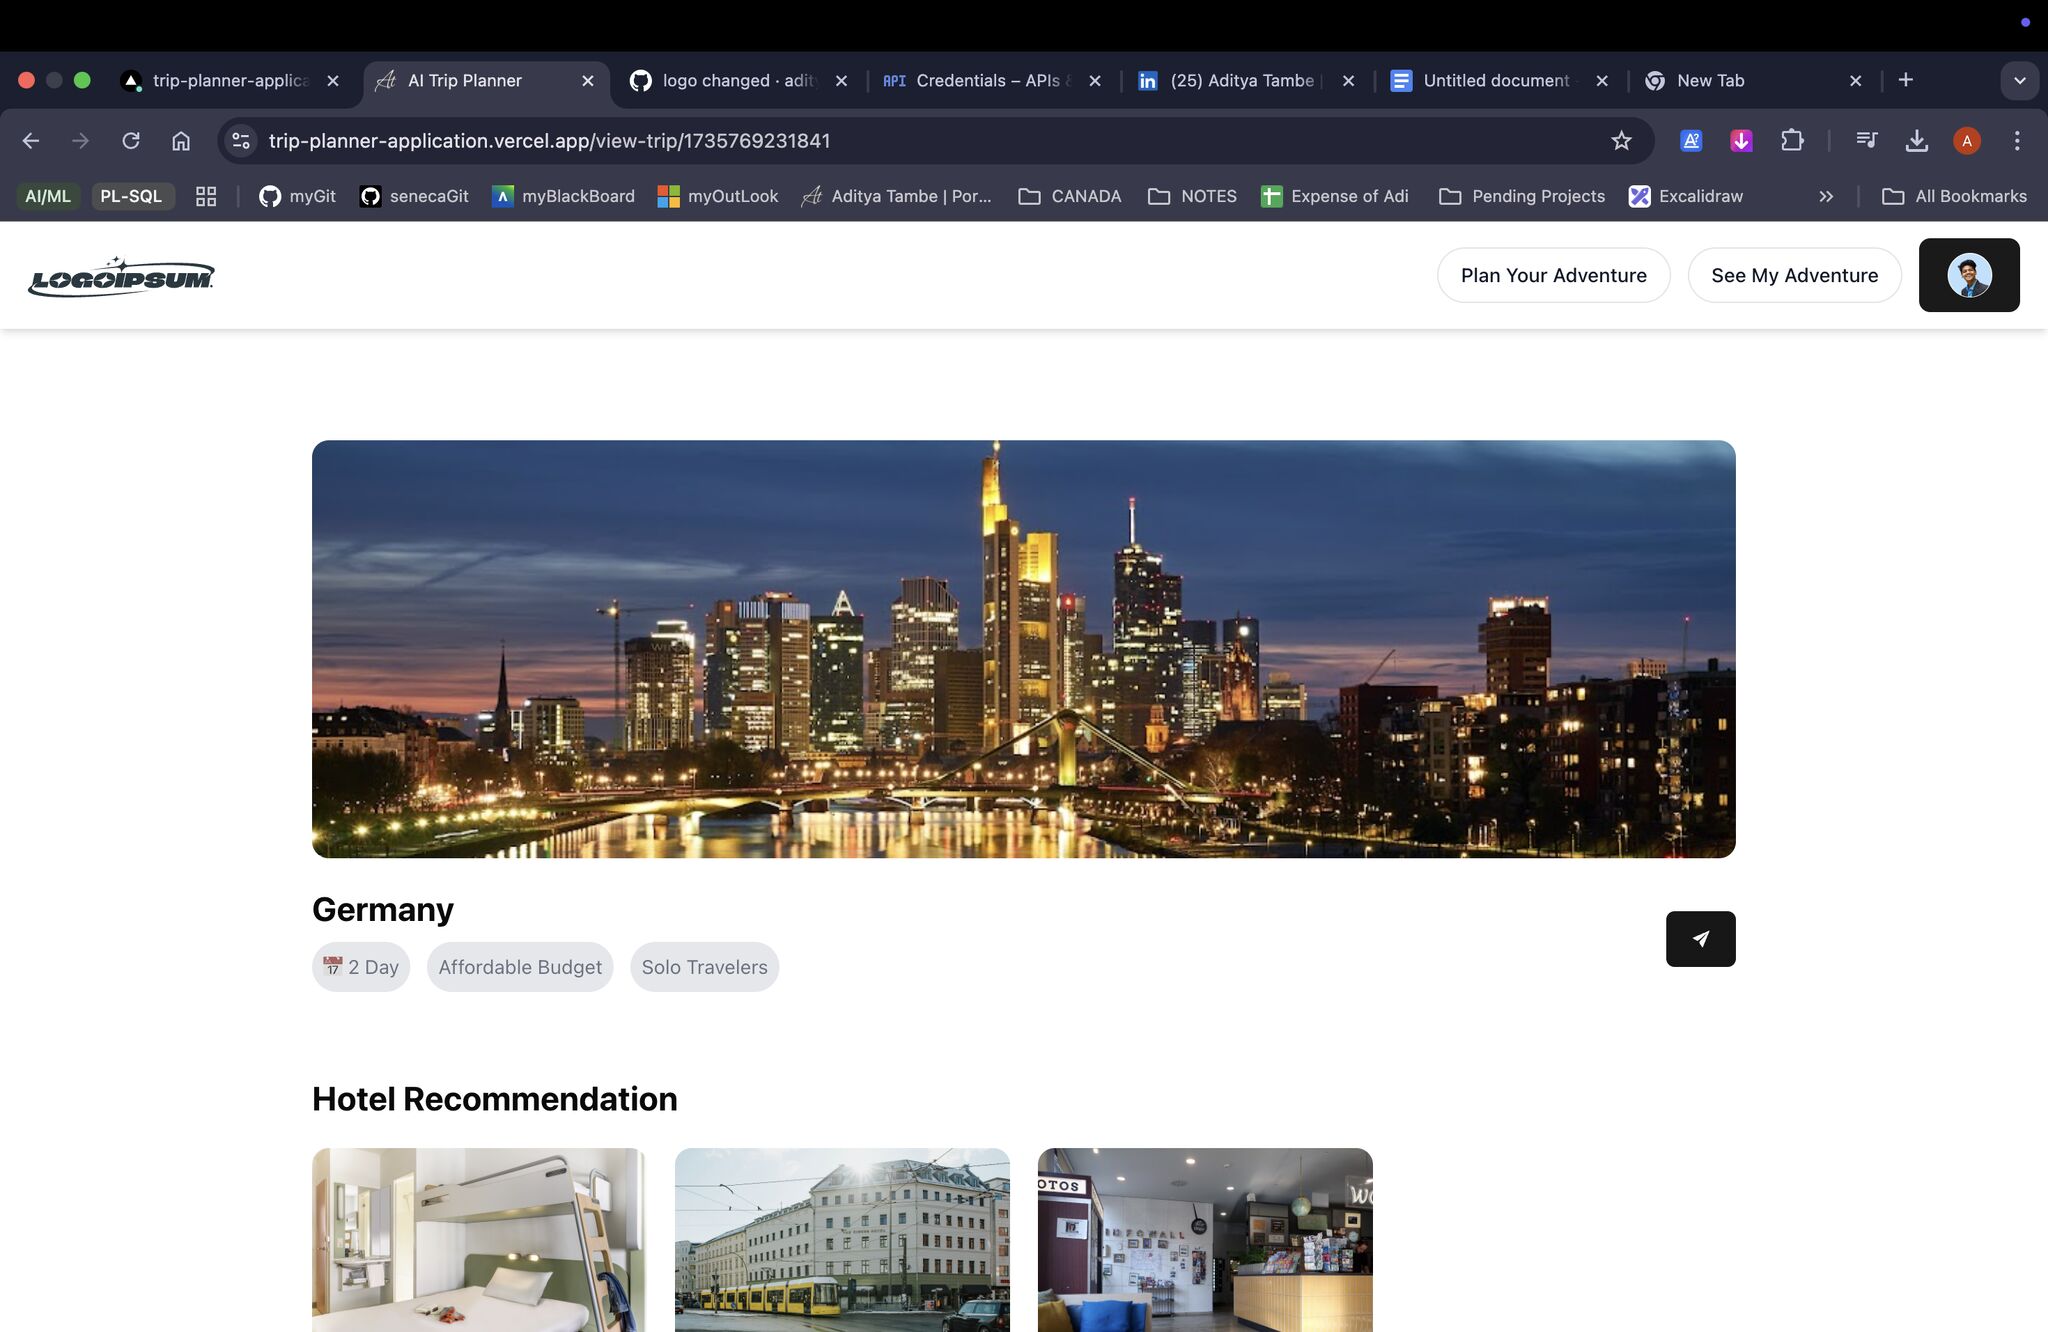
Task: Click the Plan Your Adventure button
Action: 1553,275
